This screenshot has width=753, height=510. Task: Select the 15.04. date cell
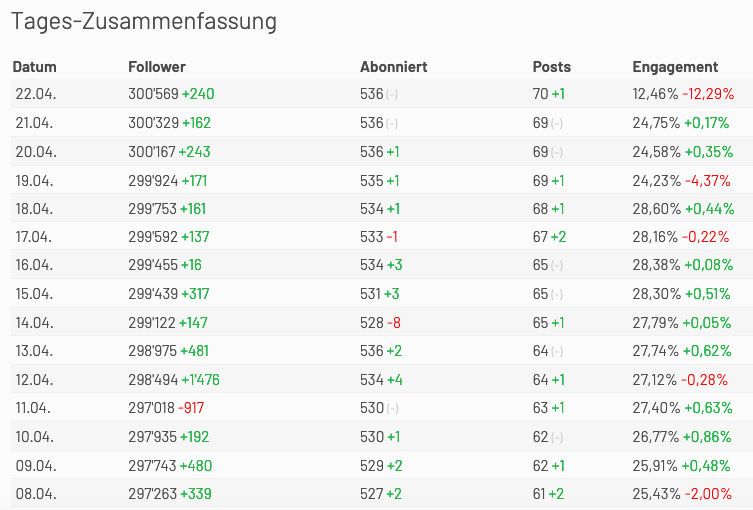point(34,294)
